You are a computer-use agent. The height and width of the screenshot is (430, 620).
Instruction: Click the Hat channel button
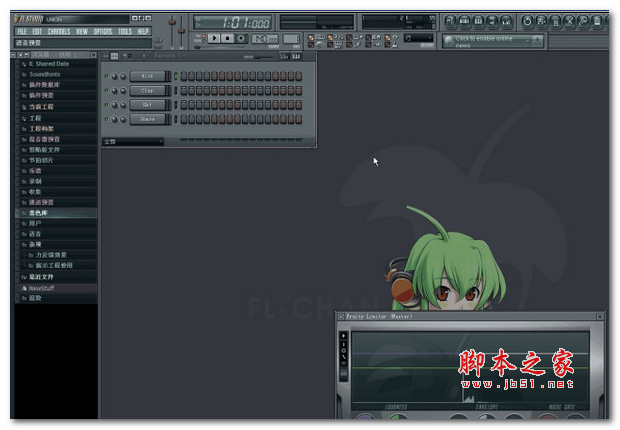click(x=147, y=105)
